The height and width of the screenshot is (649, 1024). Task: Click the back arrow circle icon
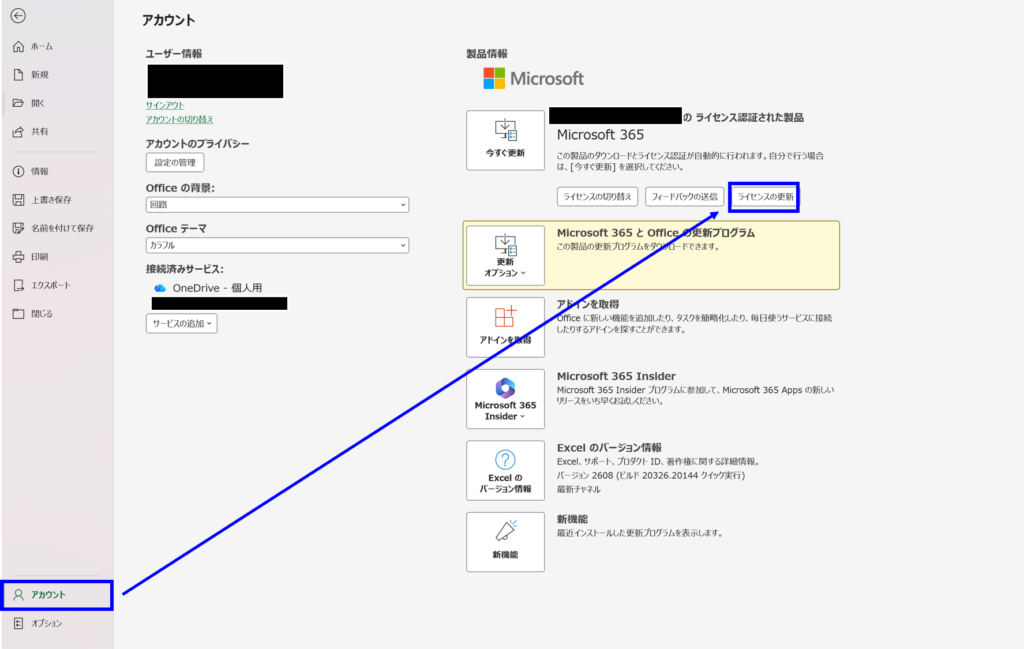pos(18,16)
